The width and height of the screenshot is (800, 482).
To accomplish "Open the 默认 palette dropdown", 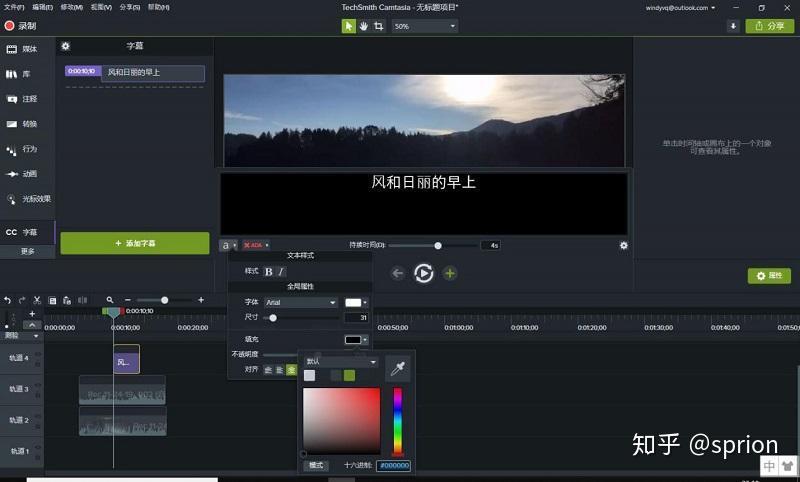I will pos(341,362).
